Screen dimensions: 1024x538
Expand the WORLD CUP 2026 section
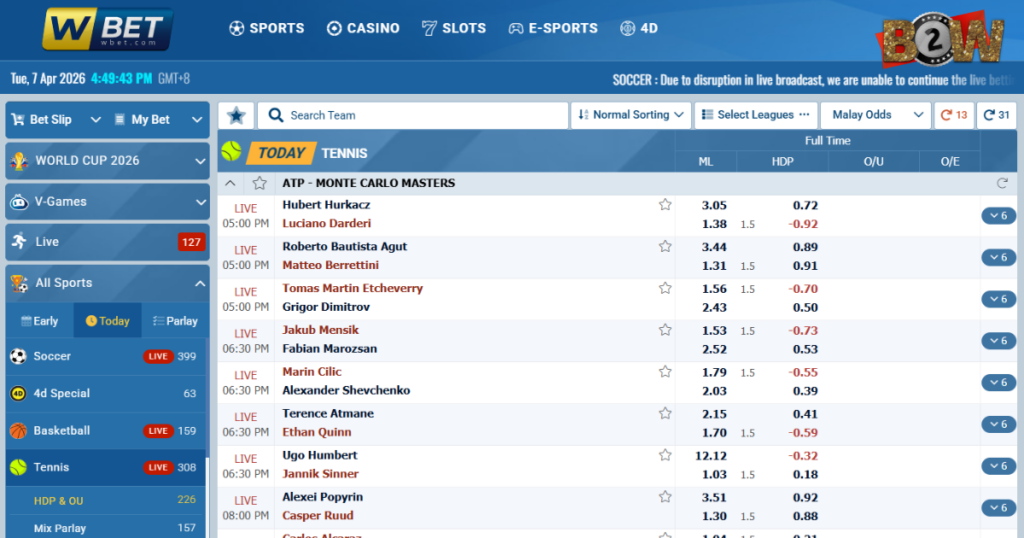click(x=108, y=161)
